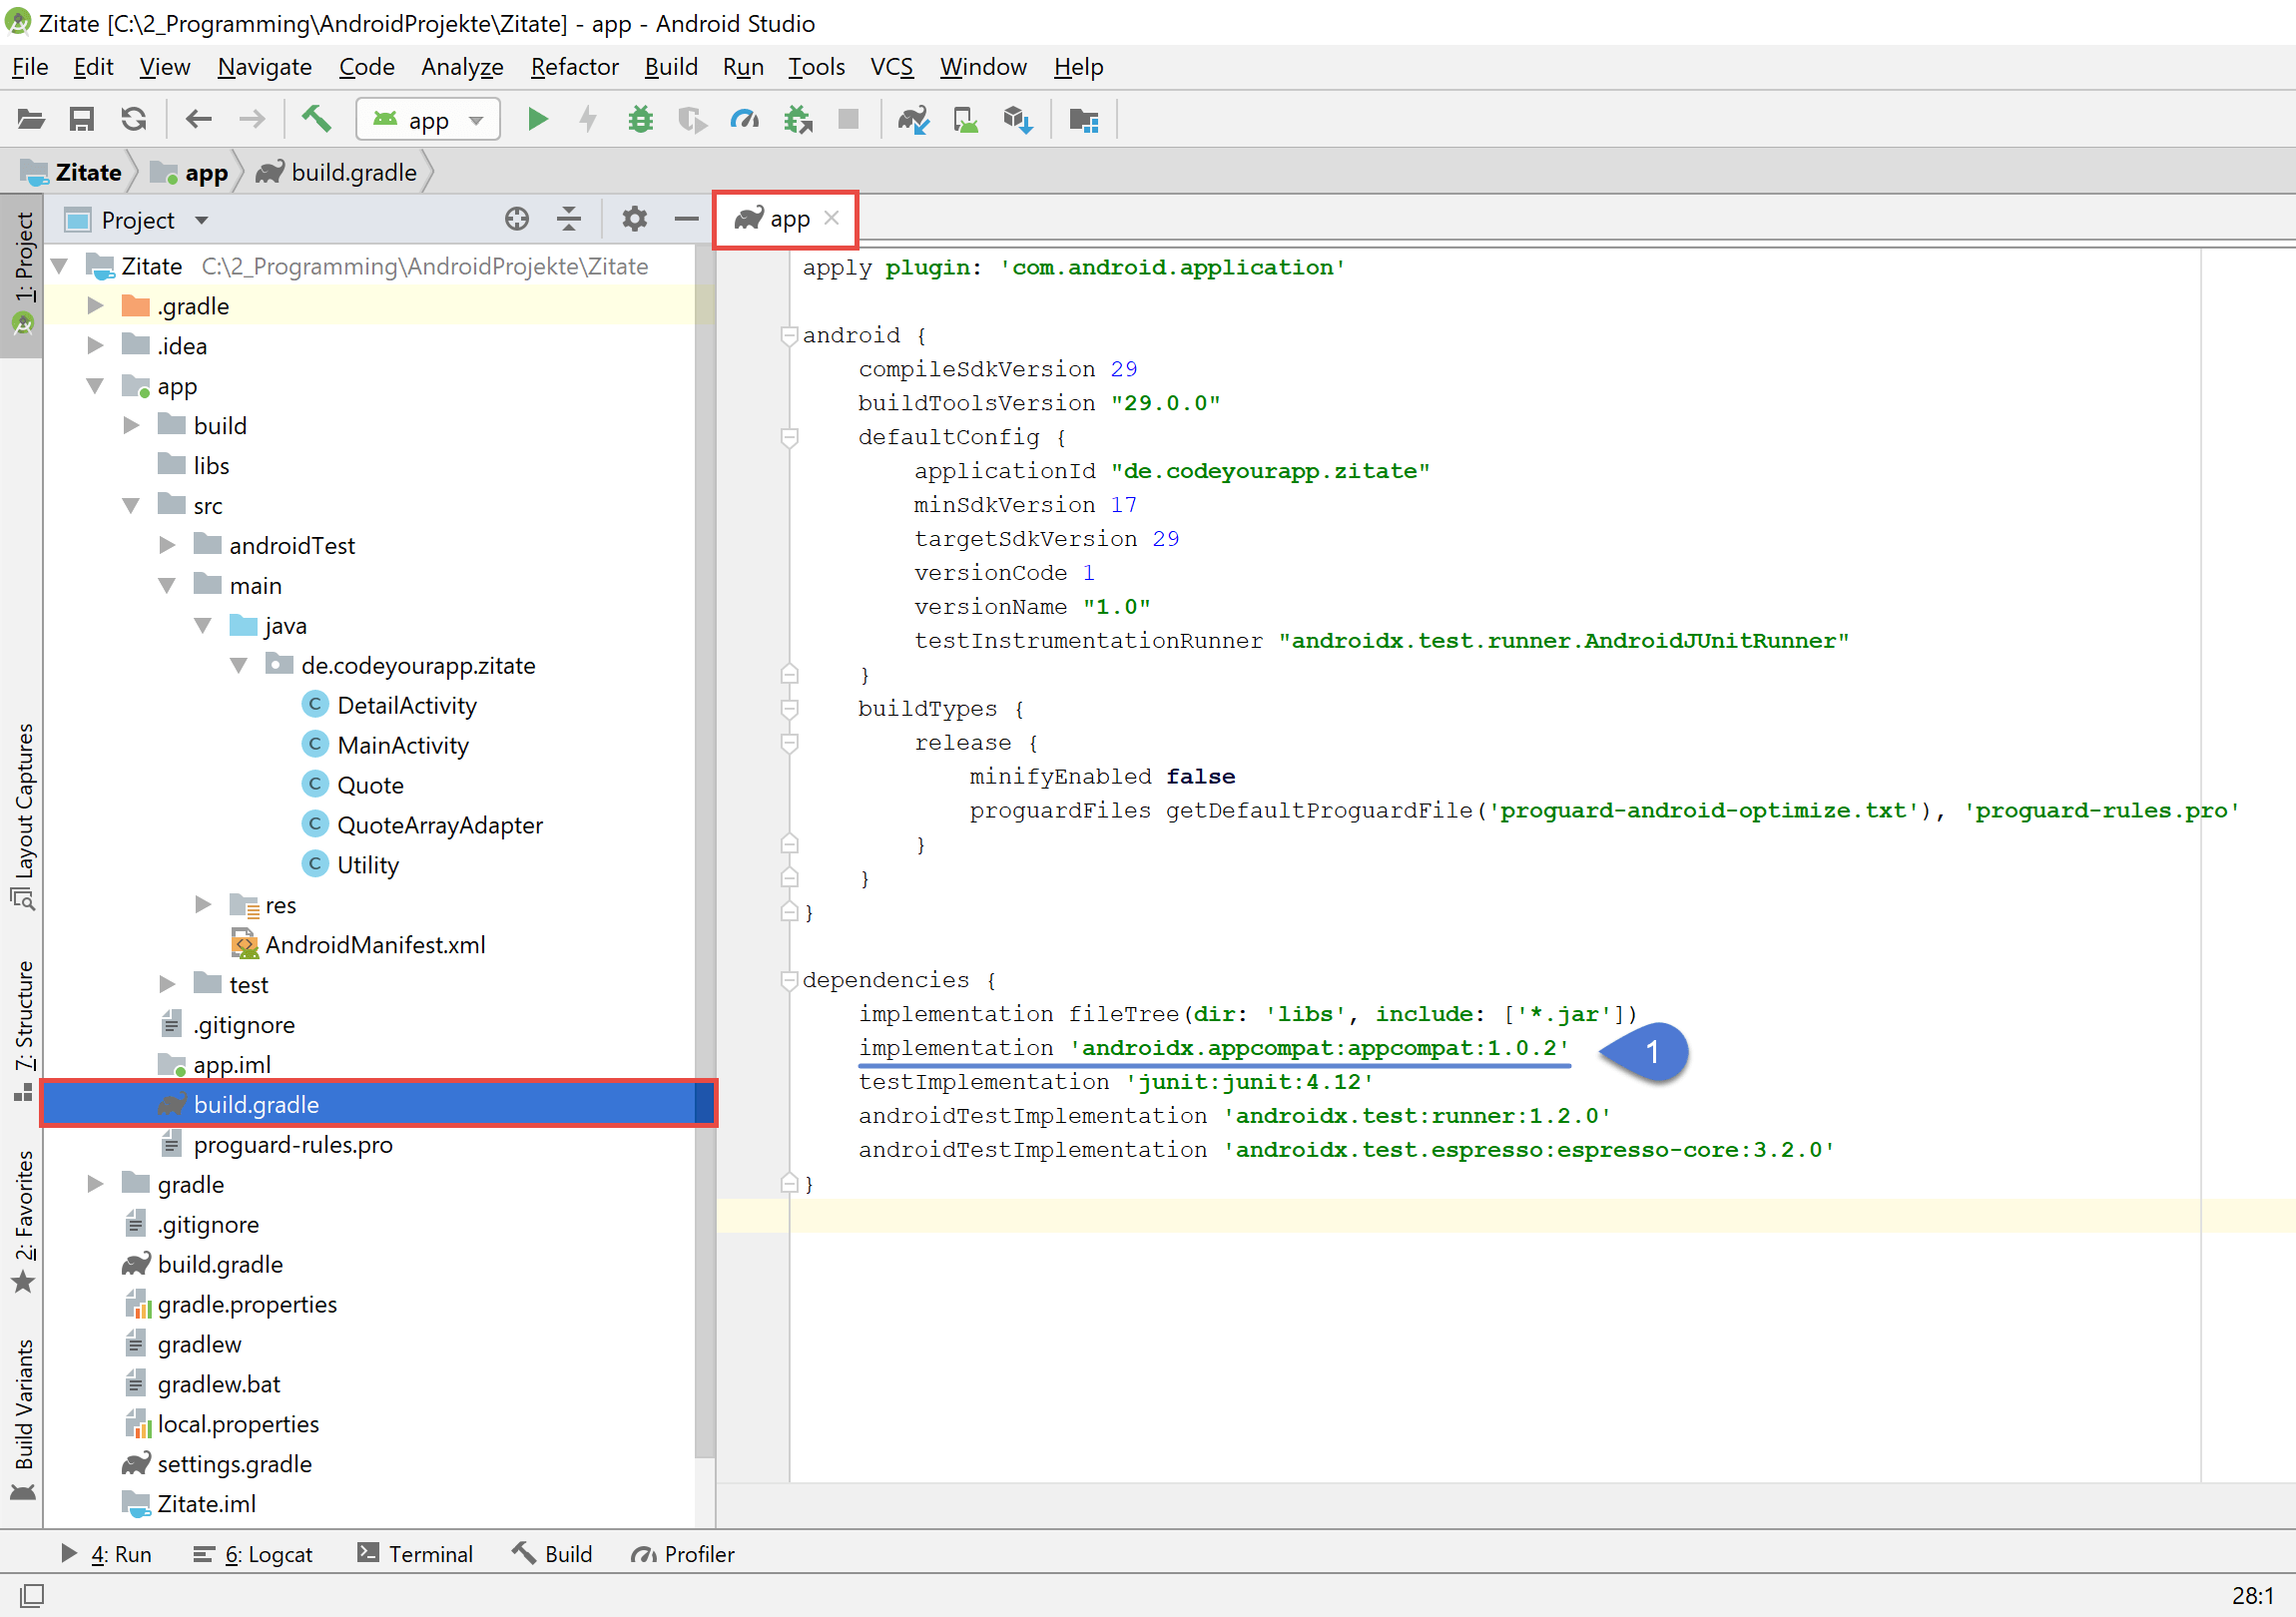Click the Sync/Refresh toolbar icon
The image size is (2296, 1617).
pyautogui.click(x=134, y=120)
